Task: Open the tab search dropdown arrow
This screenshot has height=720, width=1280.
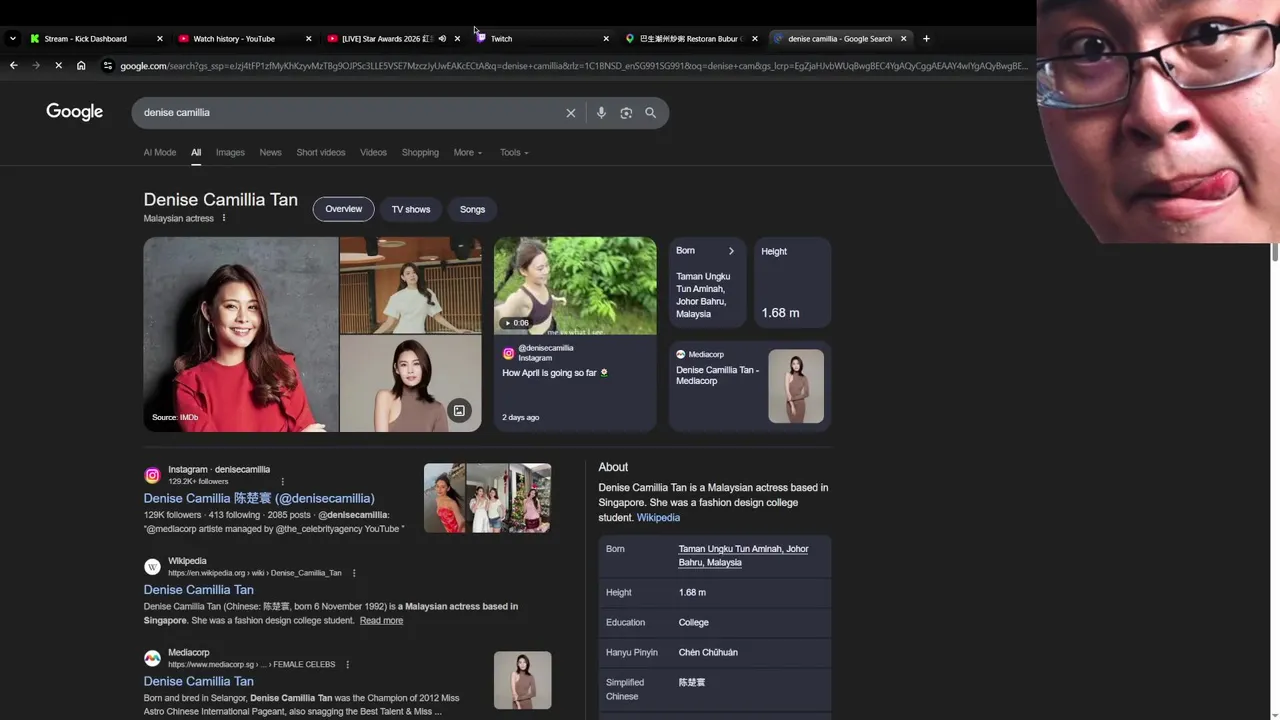Action: click(x=12, y=39)
